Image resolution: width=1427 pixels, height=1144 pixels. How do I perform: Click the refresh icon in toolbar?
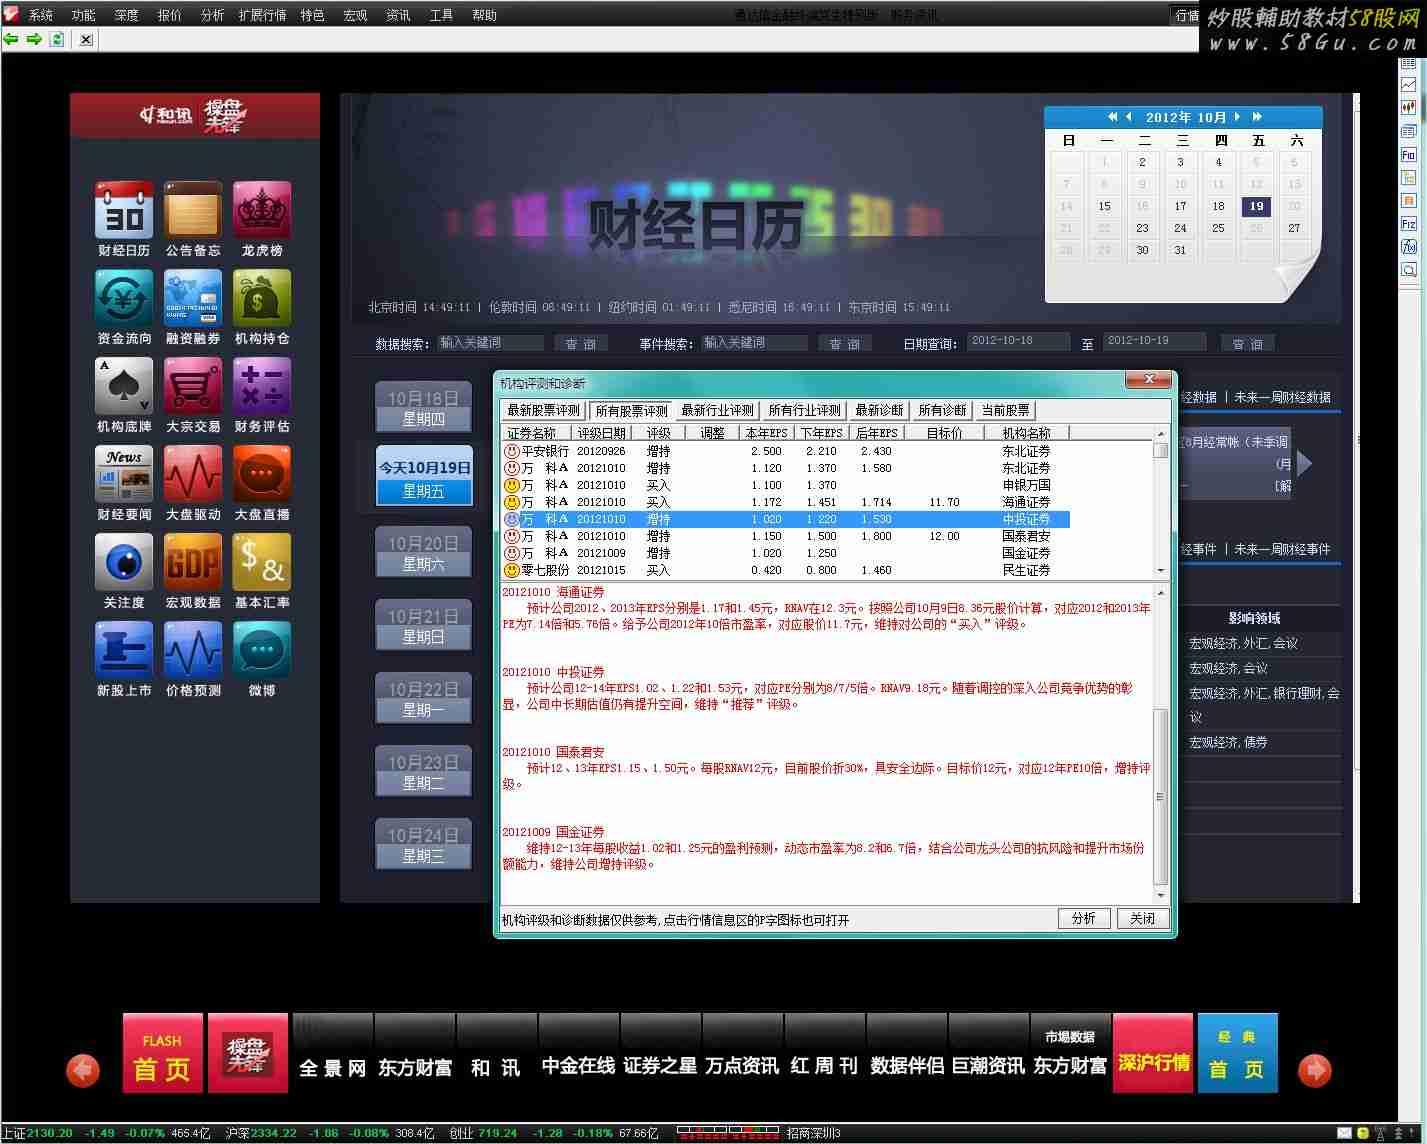(57, 39)
